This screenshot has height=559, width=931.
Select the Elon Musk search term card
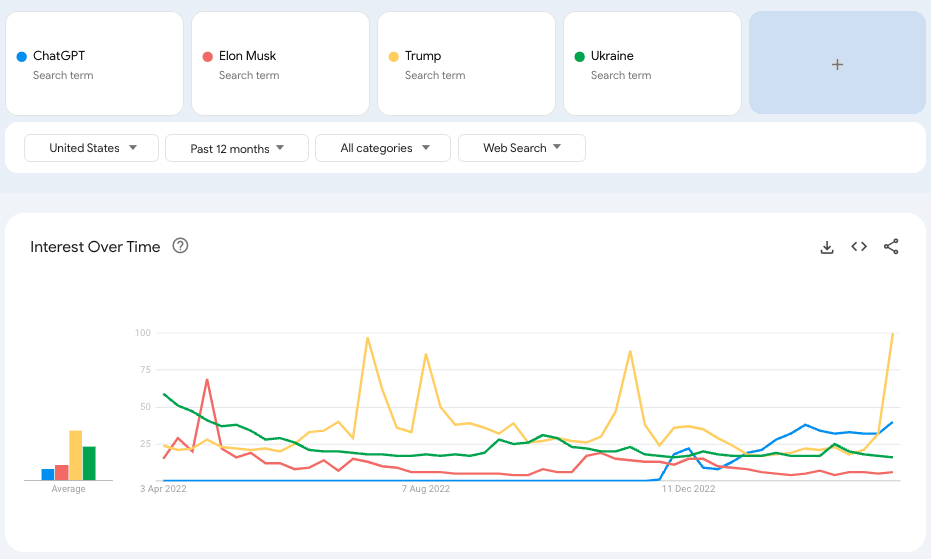(x=281, y=64)
